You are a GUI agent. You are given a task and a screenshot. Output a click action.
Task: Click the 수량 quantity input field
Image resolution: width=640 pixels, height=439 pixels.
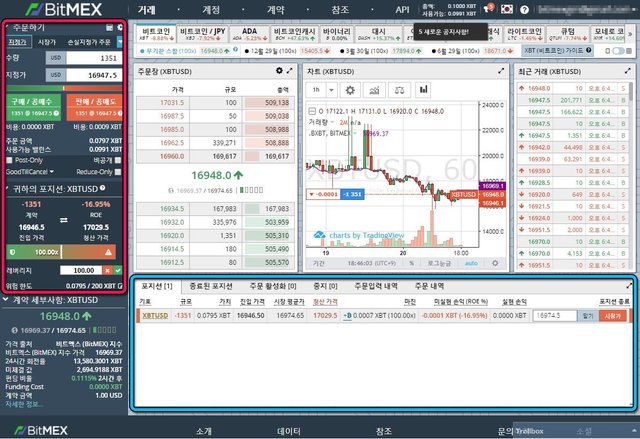(94, 58)
